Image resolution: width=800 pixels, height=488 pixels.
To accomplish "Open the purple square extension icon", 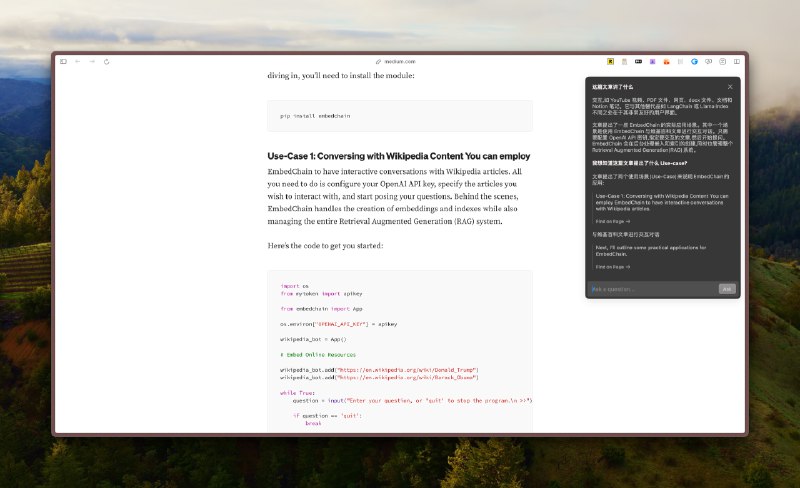I will (652, 62).
